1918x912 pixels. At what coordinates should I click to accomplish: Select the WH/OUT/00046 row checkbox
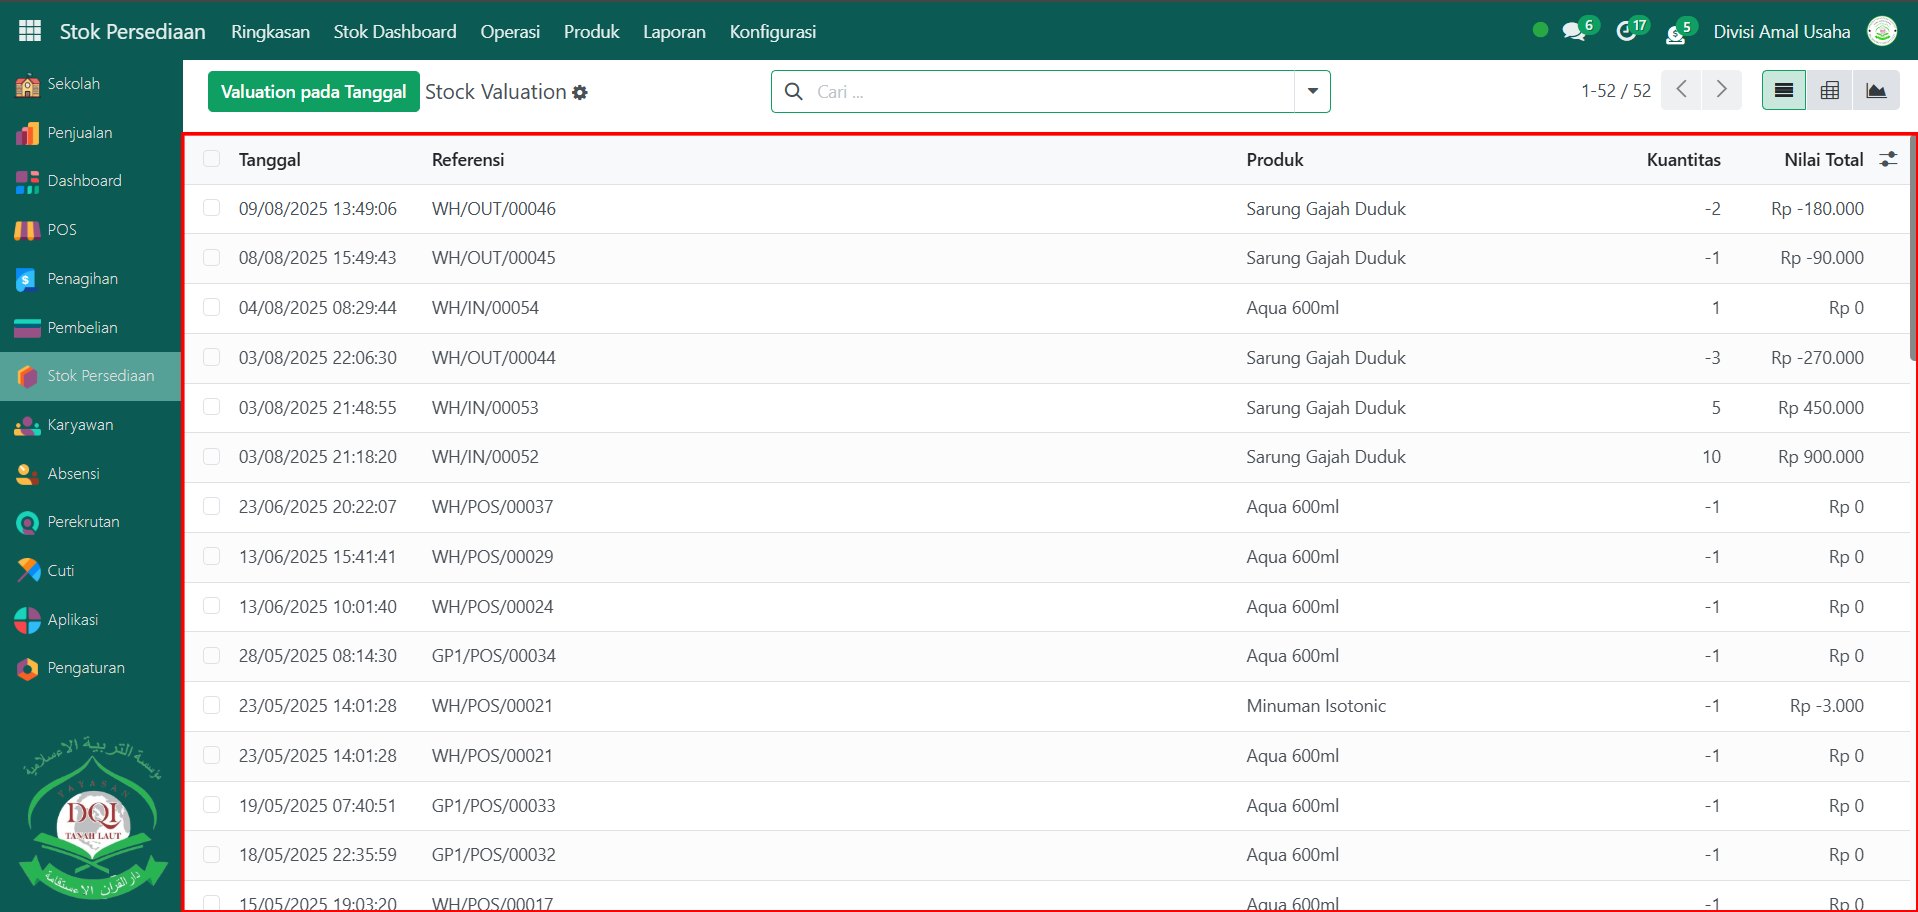click(211, 208)
